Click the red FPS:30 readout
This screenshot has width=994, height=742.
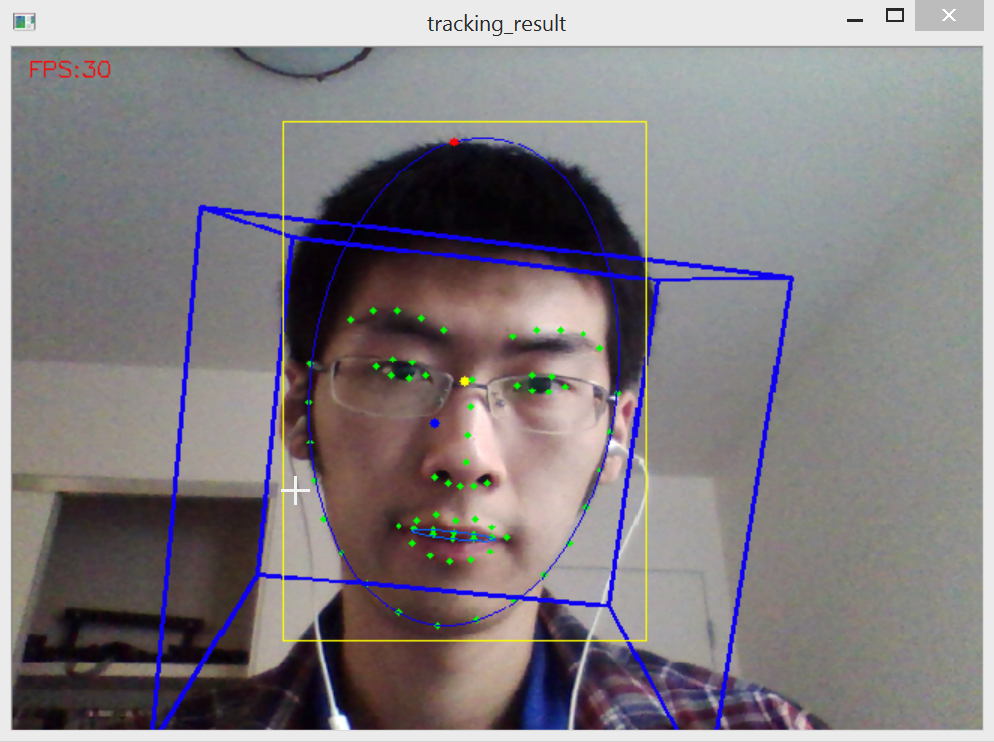[70, 69]
